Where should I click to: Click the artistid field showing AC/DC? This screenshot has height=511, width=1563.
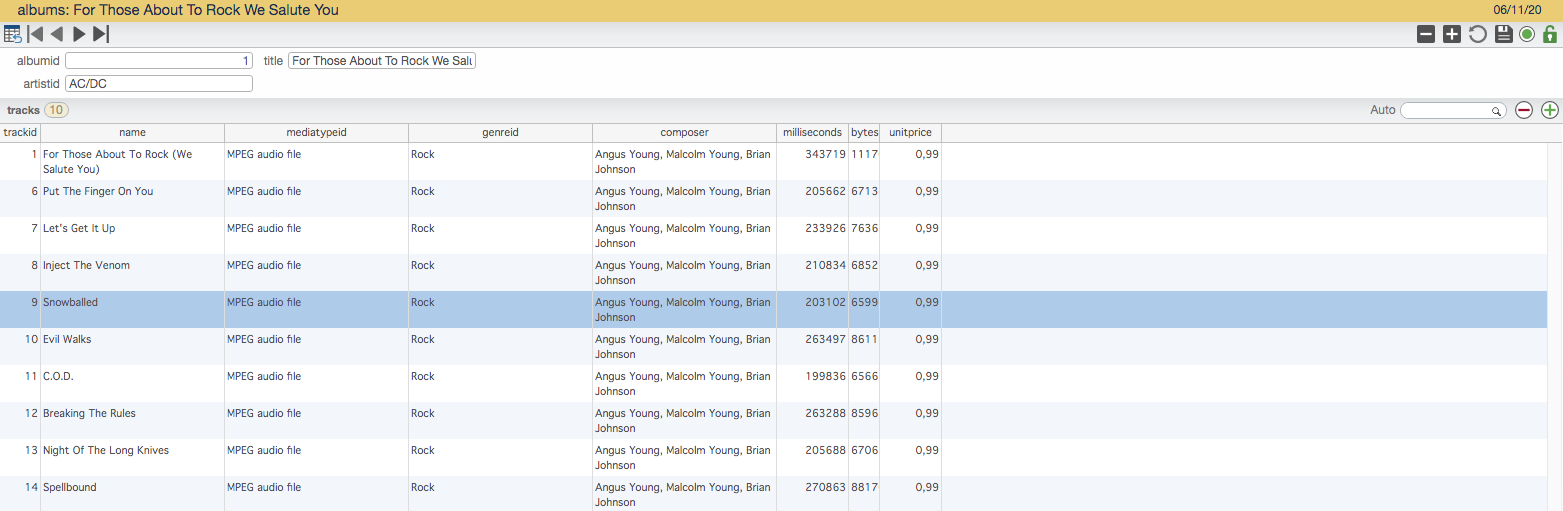[x=159, y=84]
